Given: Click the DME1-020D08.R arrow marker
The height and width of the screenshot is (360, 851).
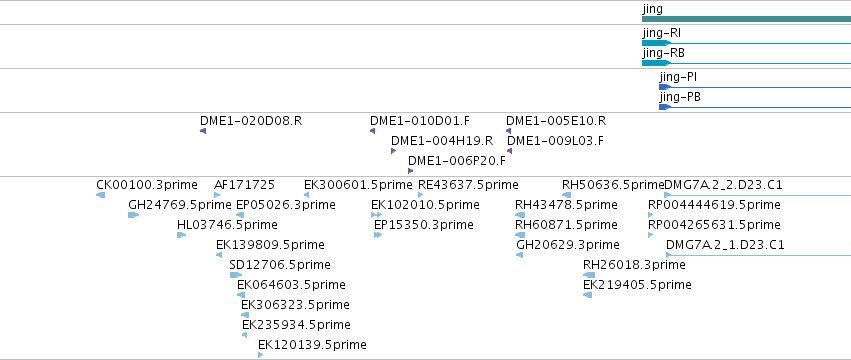Looking at the screenshot, I should tap(203, 131).
